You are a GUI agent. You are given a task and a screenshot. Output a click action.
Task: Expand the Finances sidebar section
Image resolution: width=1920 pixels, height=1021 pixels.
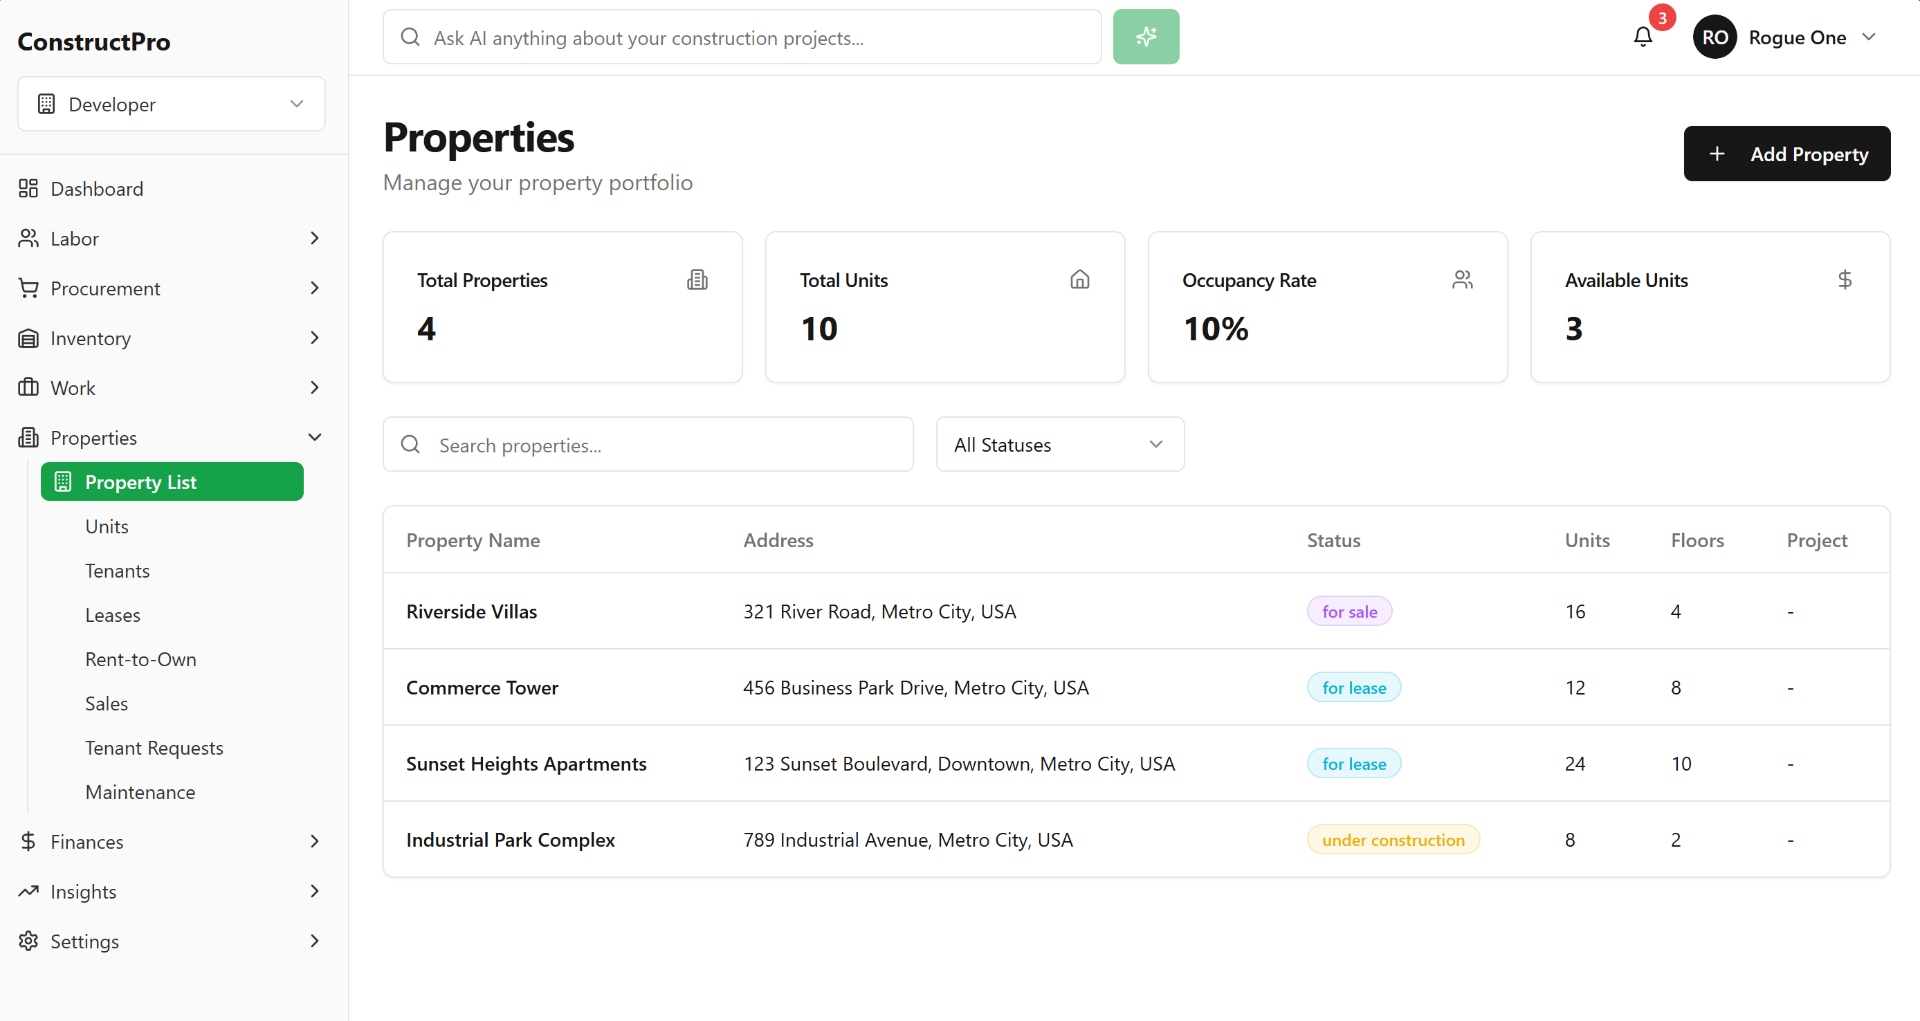(x=314, y=841)
